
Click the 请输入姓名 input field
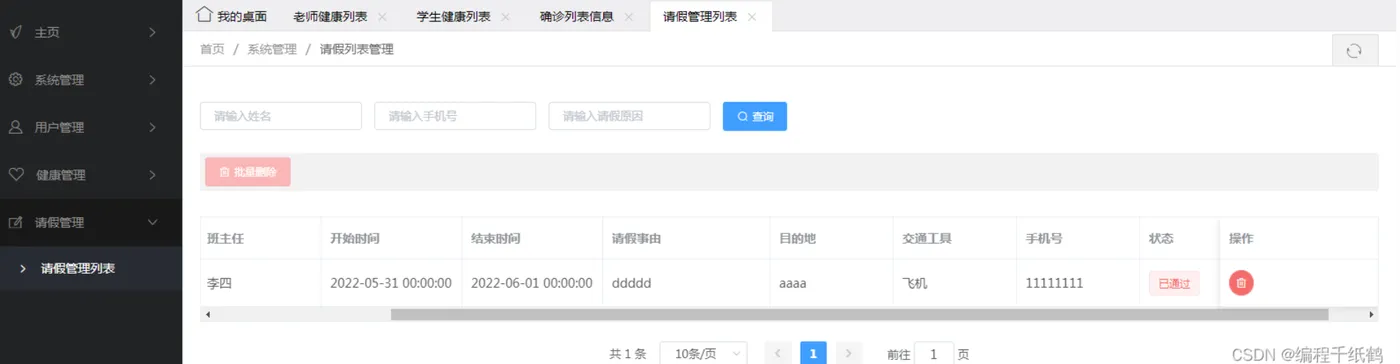(x=281, y=116)
